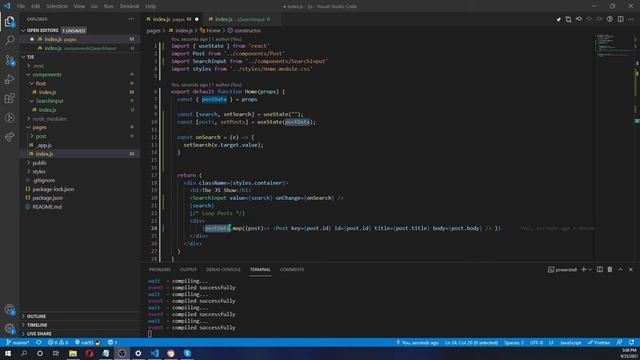
Task: Open the Search view in the activity bar
Action: click(x=9, y=40)
